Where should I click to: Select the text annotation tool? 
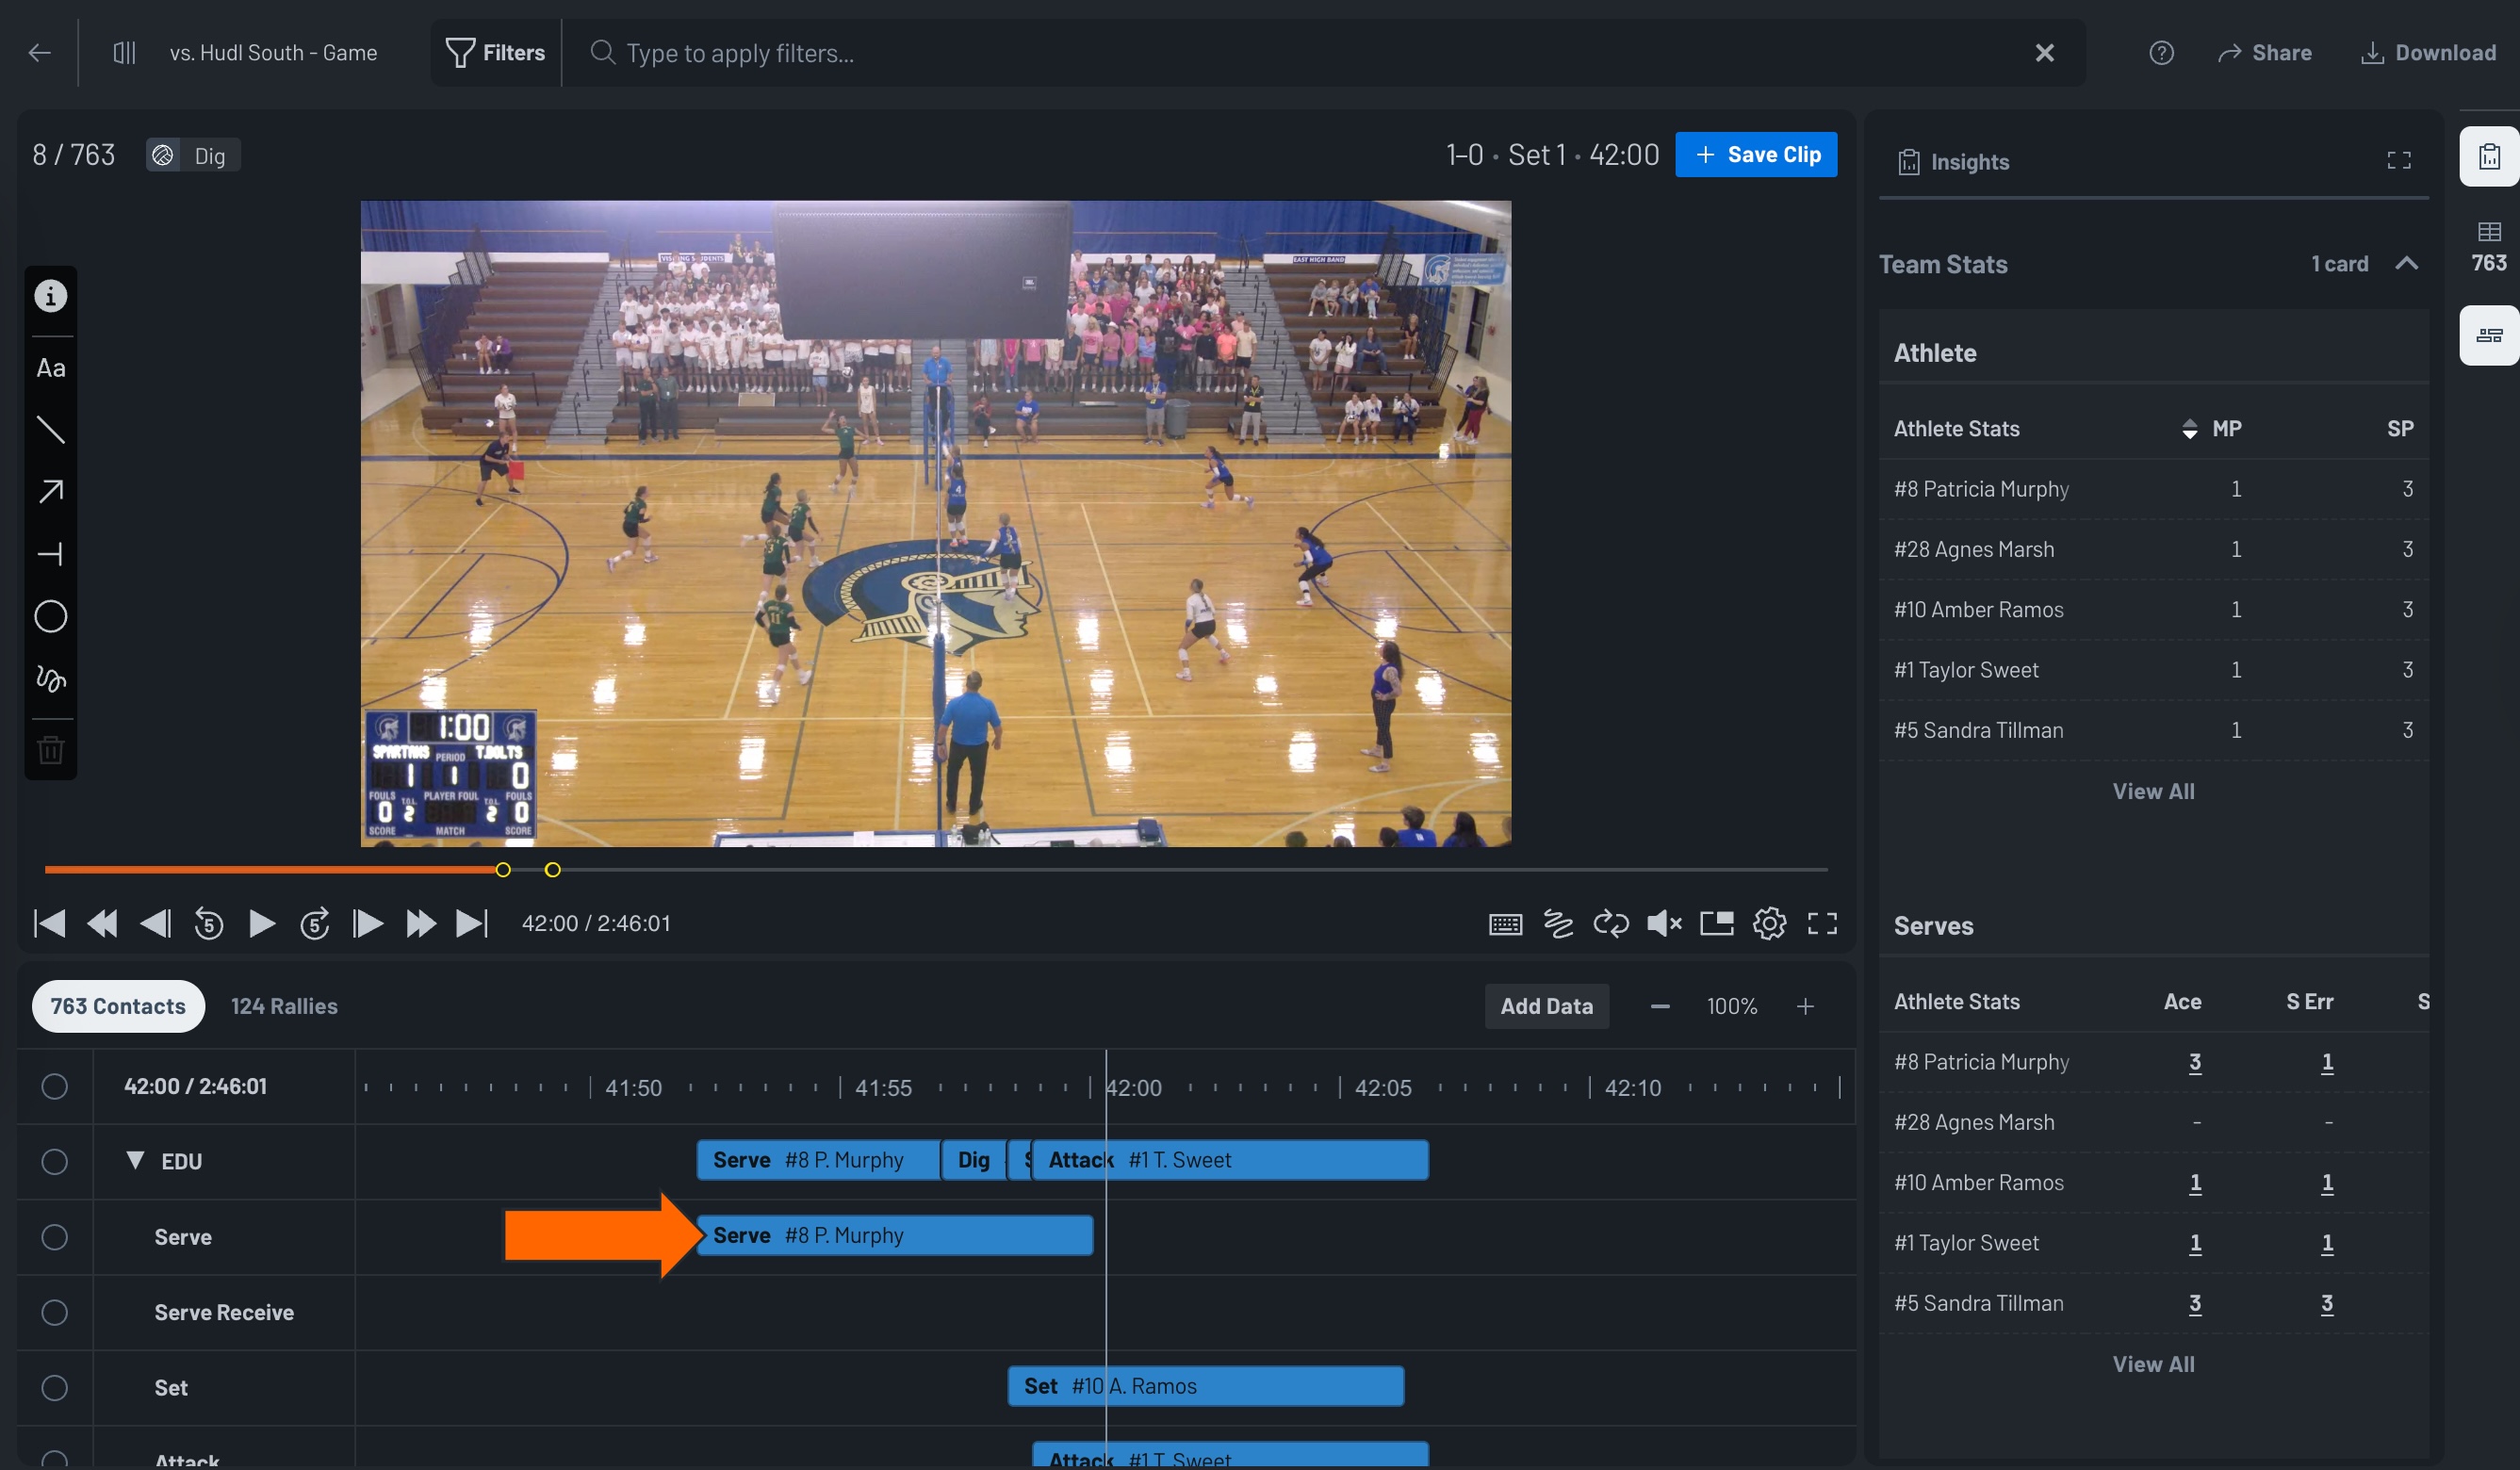(50, 368)
